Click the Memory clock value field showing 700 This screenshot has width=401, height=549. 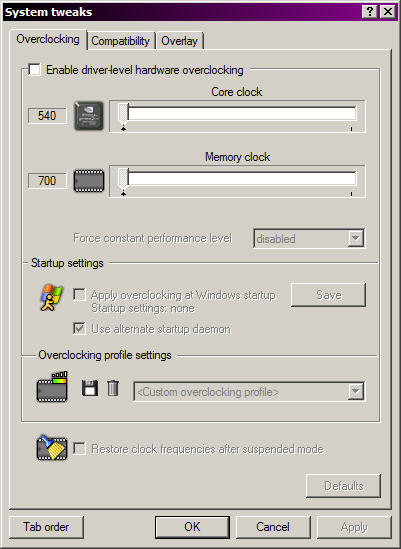[47, 181]
